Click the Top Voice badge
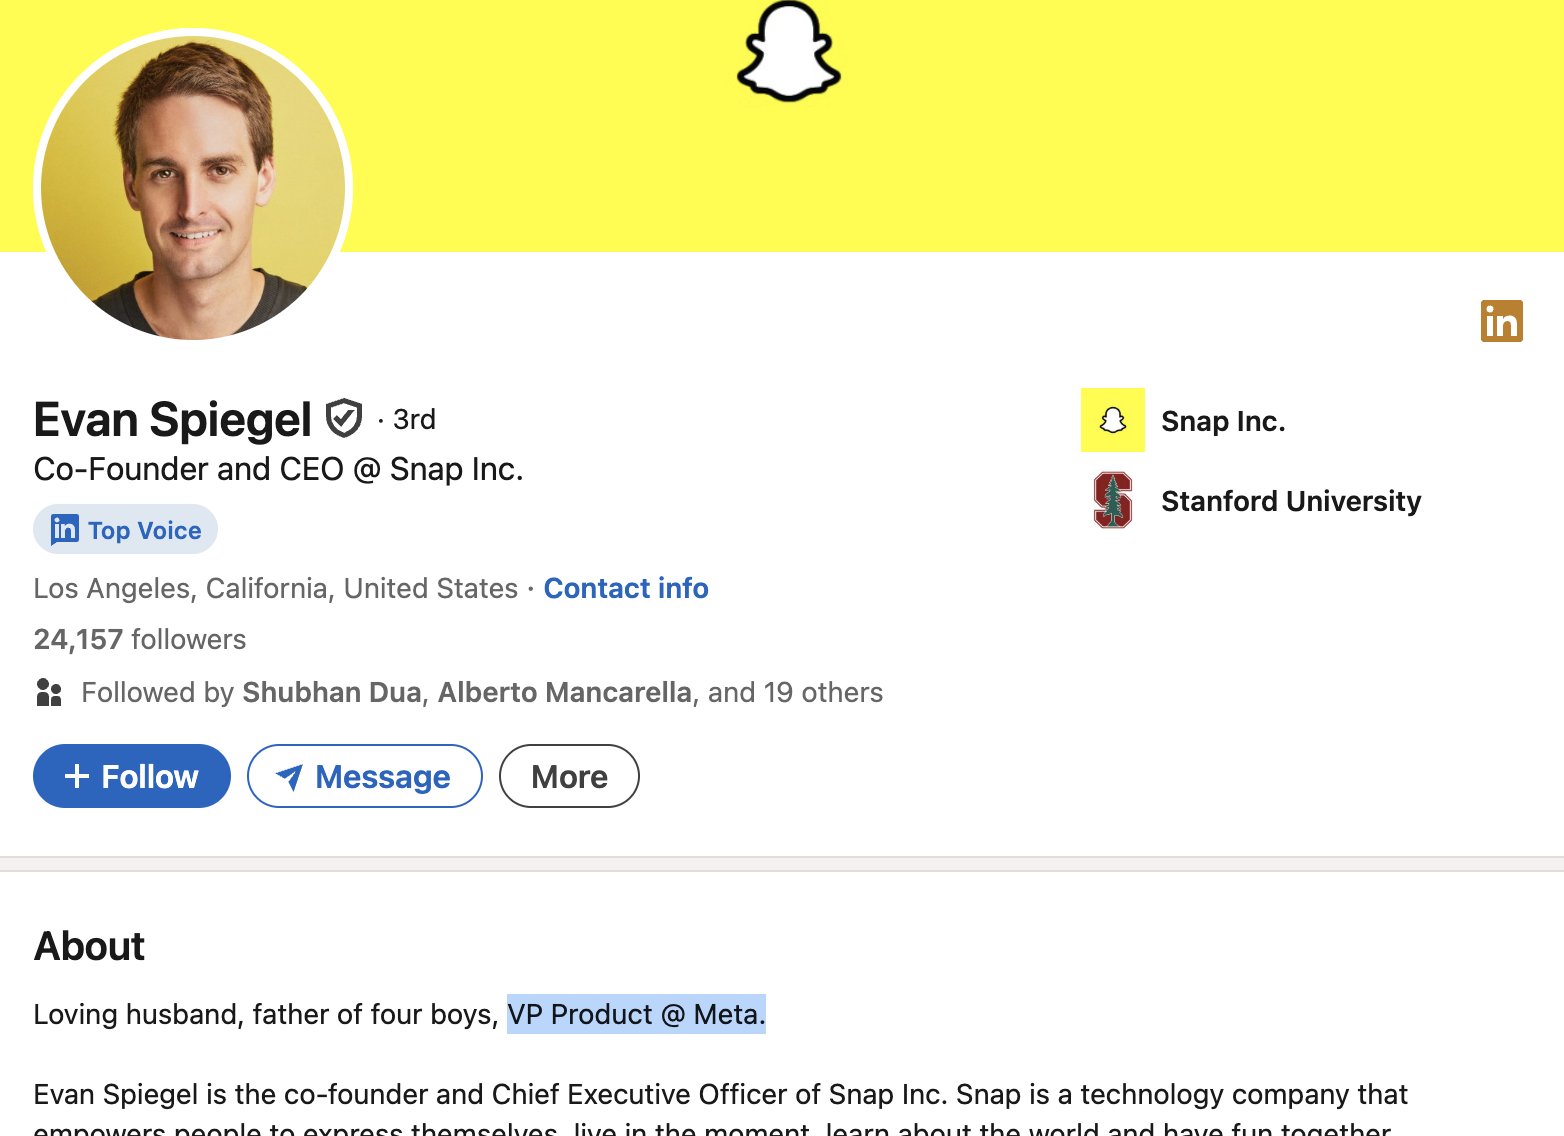Screen dimensions: 1564x1136 pyautogui.click(x=126, y=530)
